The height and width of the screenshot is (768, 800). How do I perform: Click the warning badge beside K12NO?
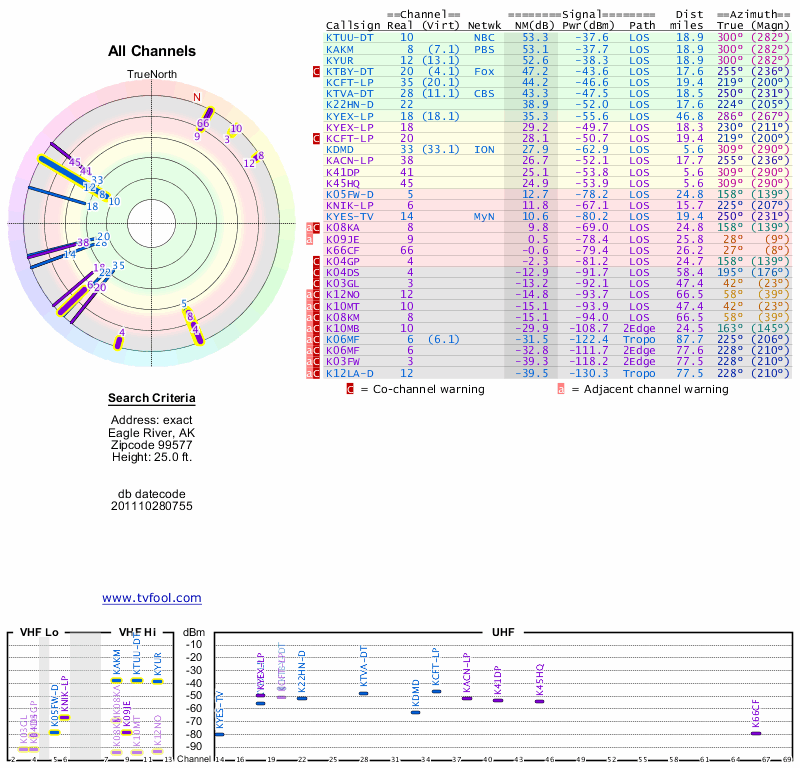pos(313,294)
